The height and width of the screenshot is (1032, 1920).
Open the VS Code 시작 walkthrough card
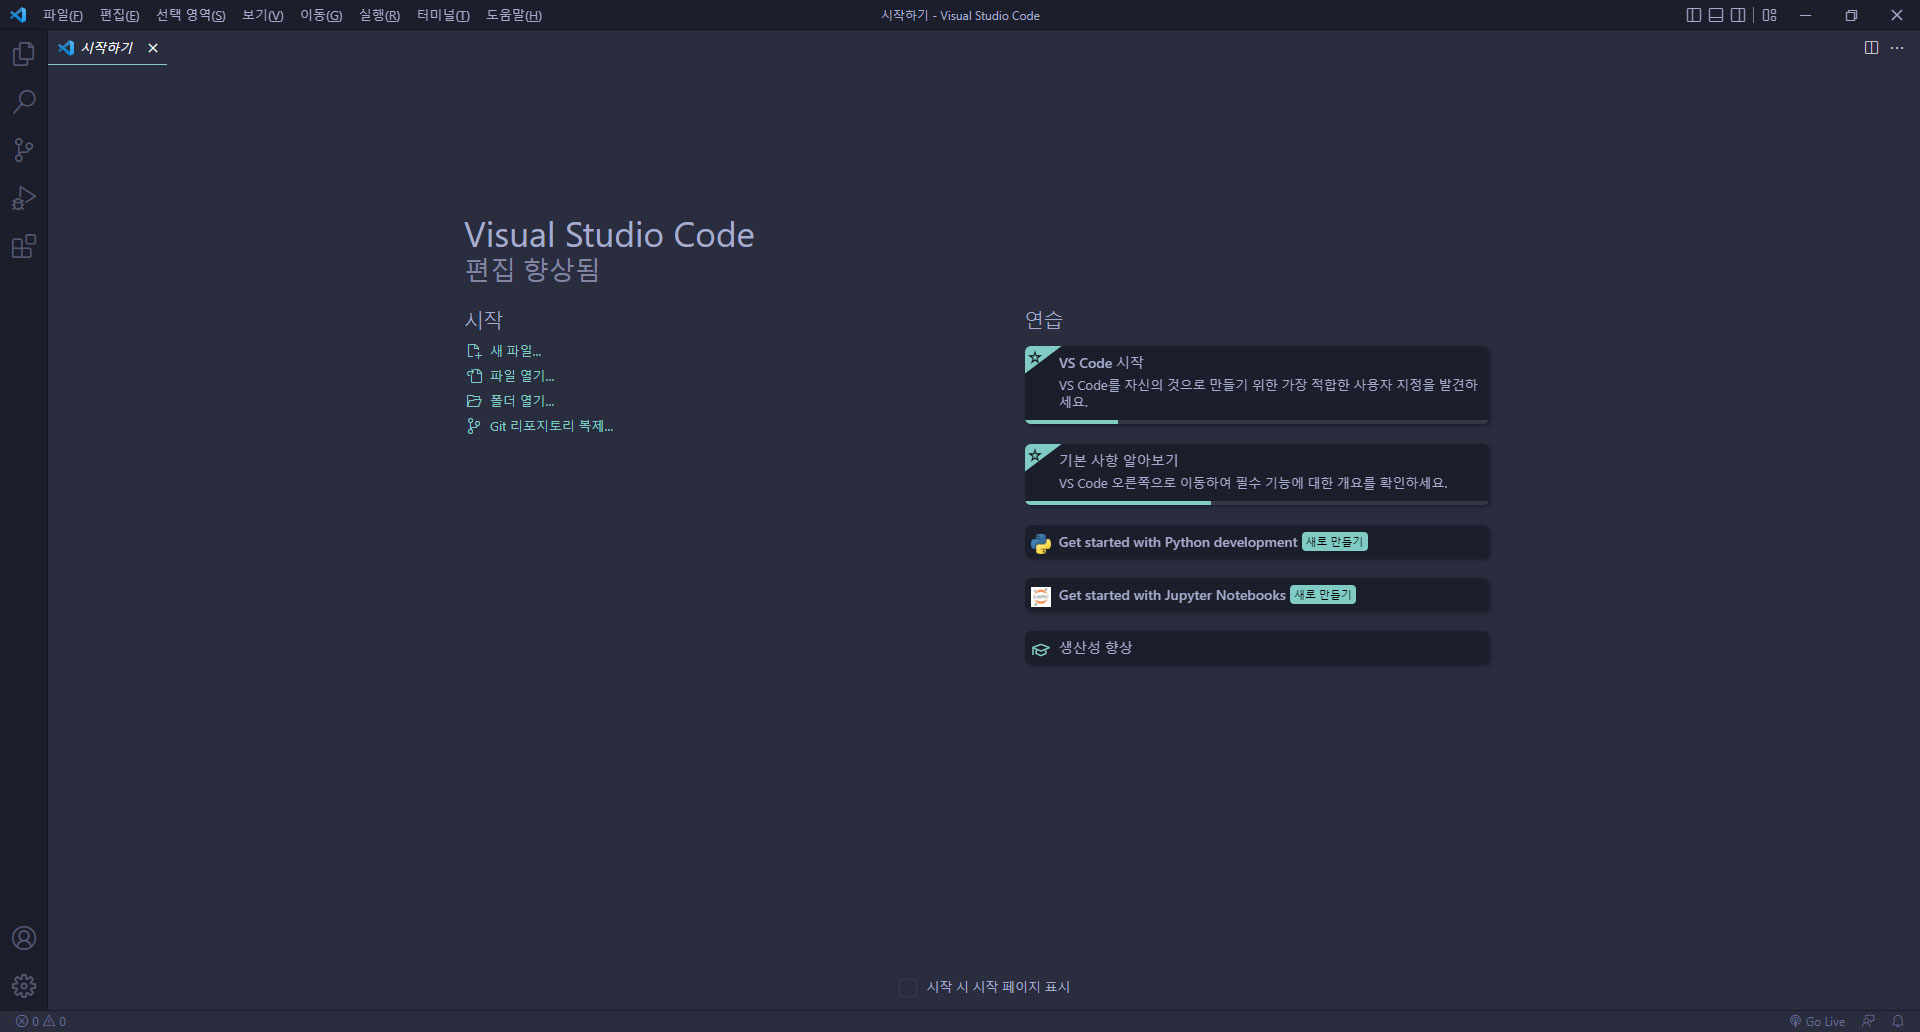point(1257,384)
